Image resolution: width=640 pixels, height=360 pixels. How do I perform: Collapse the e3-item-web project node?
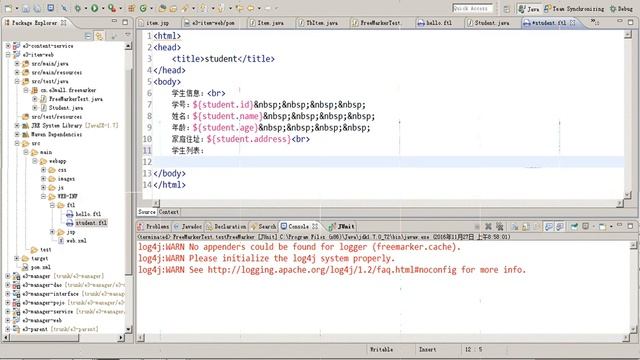coord(8,55)
